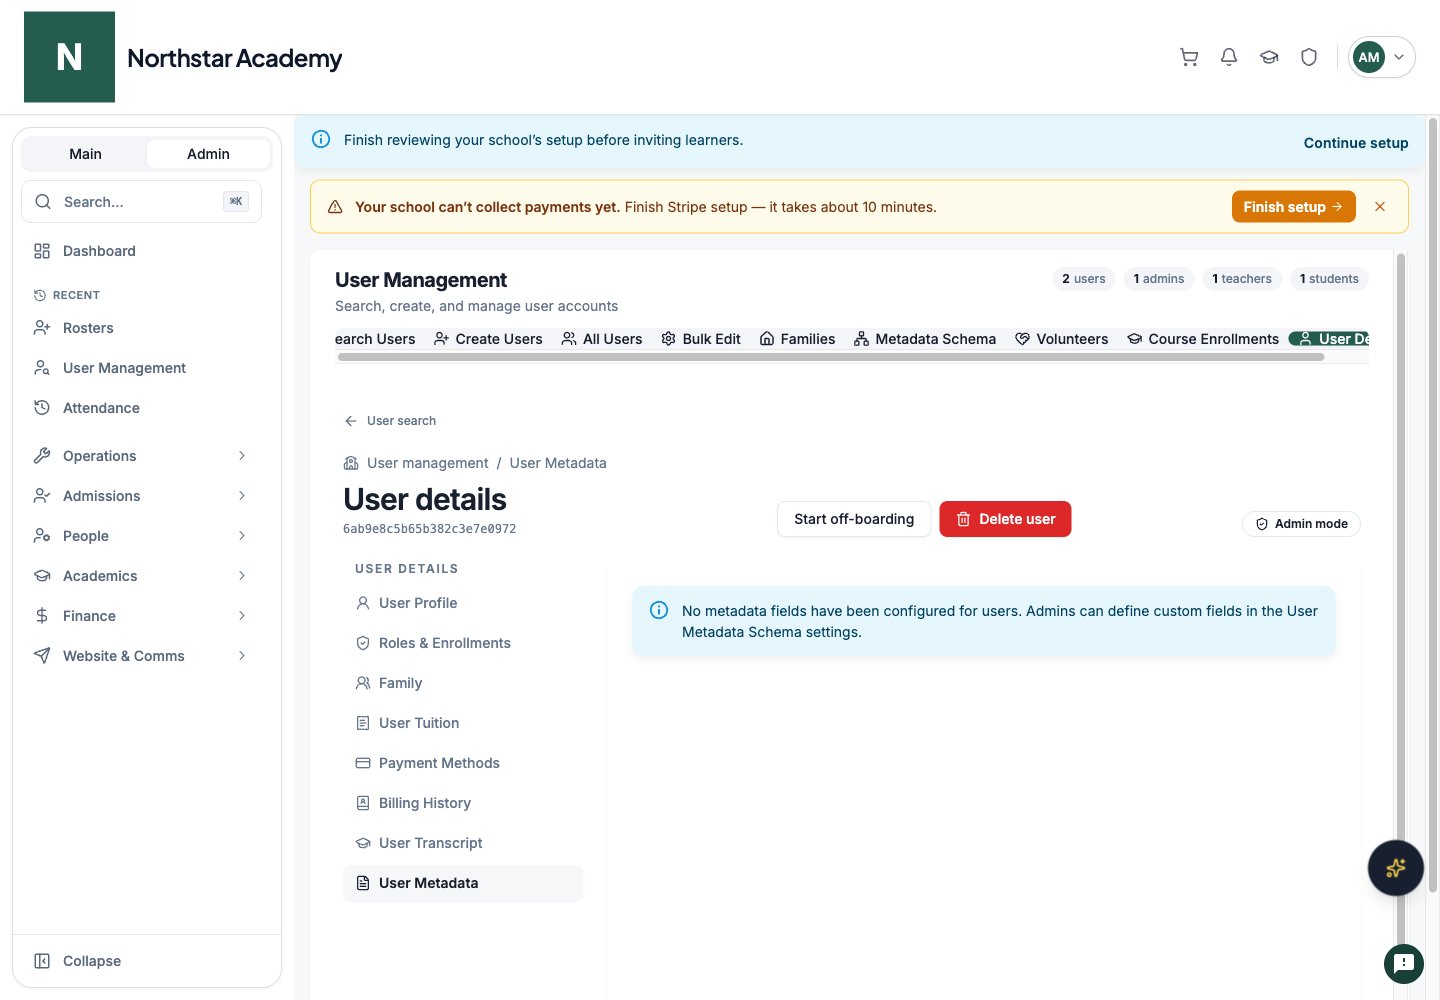Image resolution: width=1440 pixels, height=1000 pixels.
Task: Expand the People menu
Action: 140,536
